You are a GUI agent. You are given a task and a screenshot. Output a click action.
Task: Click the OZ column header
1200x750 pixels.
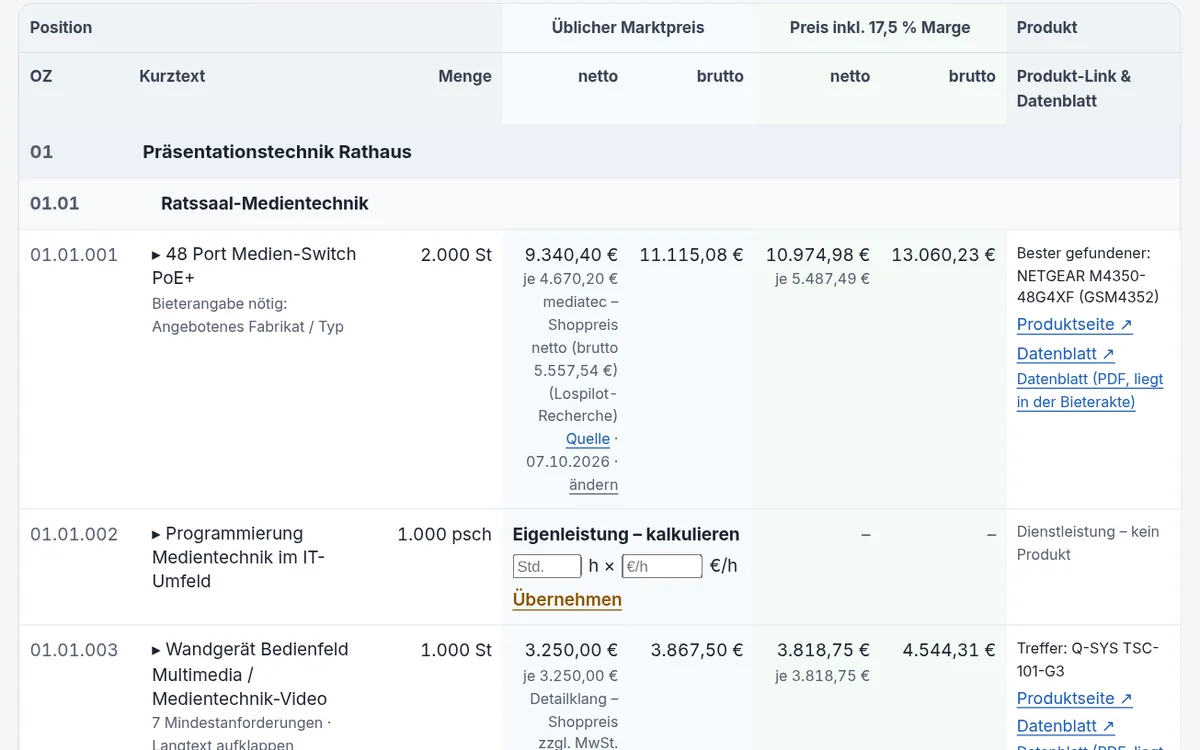click(41, 76)
